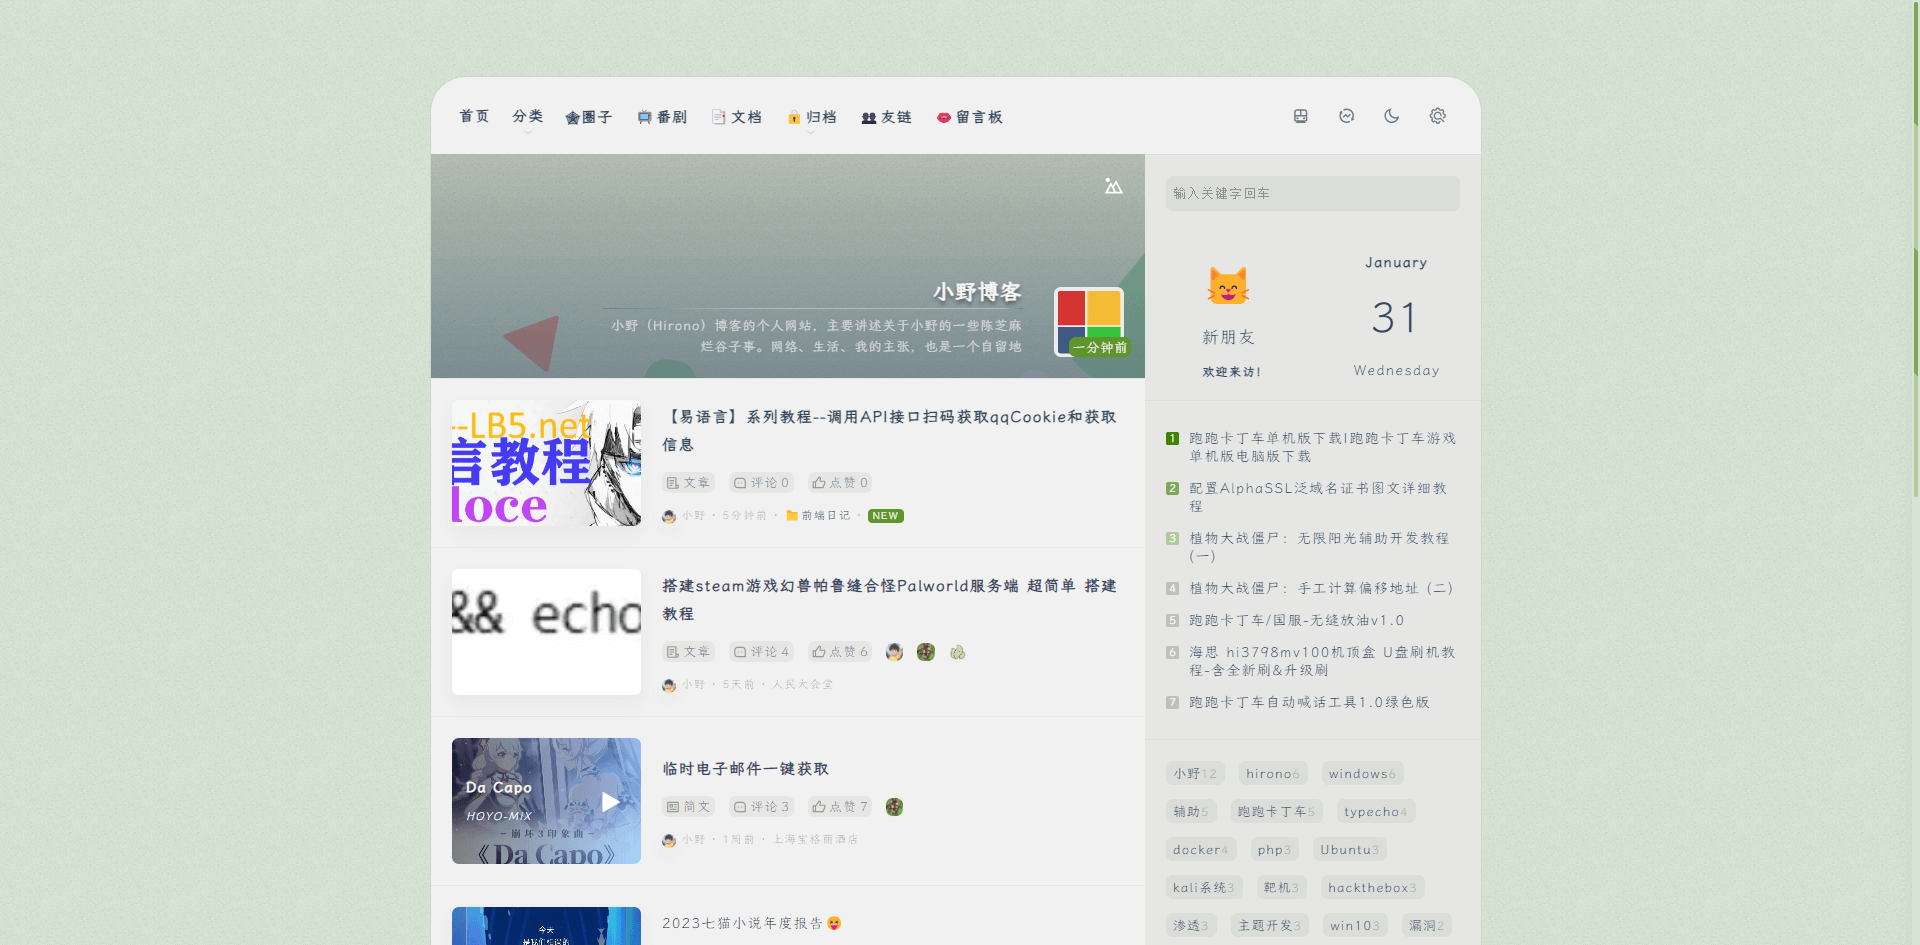This screenshot has height=945, width=1920.
Task: Click the smiling cat emoji icon
Action: click(x=1228, y=286)
